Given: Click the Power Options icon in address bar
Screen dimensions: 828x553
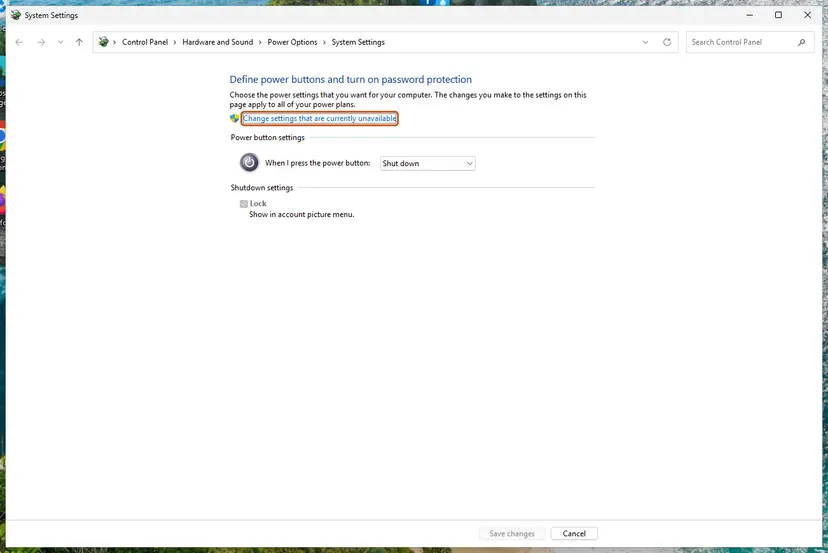Looking at the screenshot, I should point(104,42).
